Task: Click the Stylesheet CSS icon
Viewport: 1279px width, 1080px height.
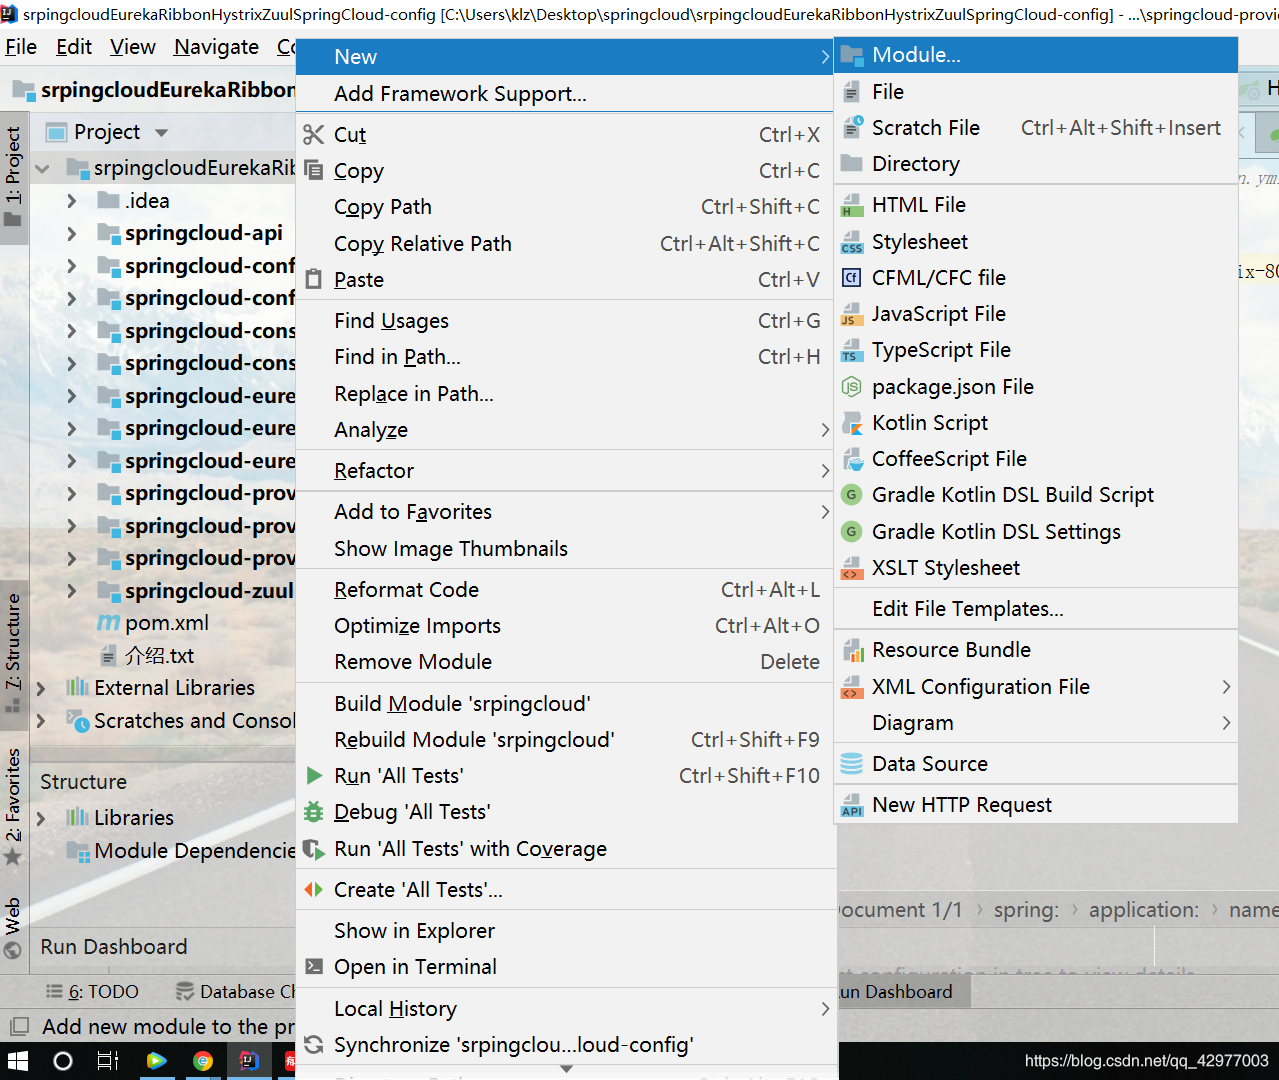Action: (x=852, y=242)
